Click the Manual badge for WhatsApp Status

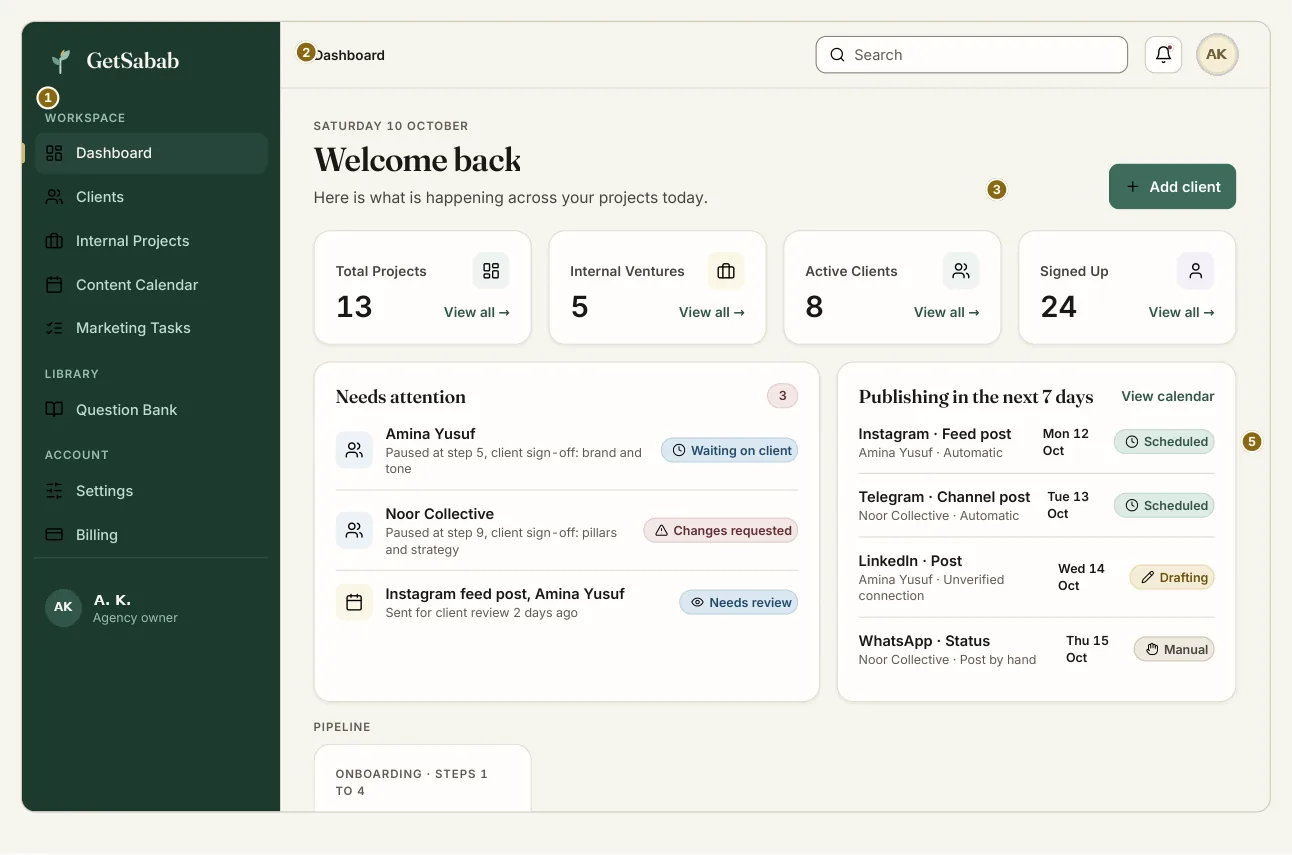(1174, 649)
